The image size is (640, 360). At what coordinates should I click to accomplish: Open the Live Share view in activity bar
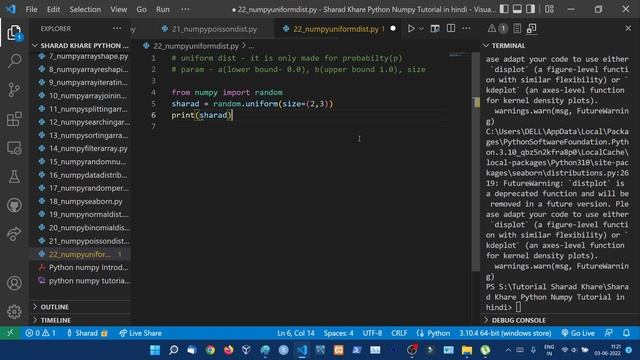[14, 234]
